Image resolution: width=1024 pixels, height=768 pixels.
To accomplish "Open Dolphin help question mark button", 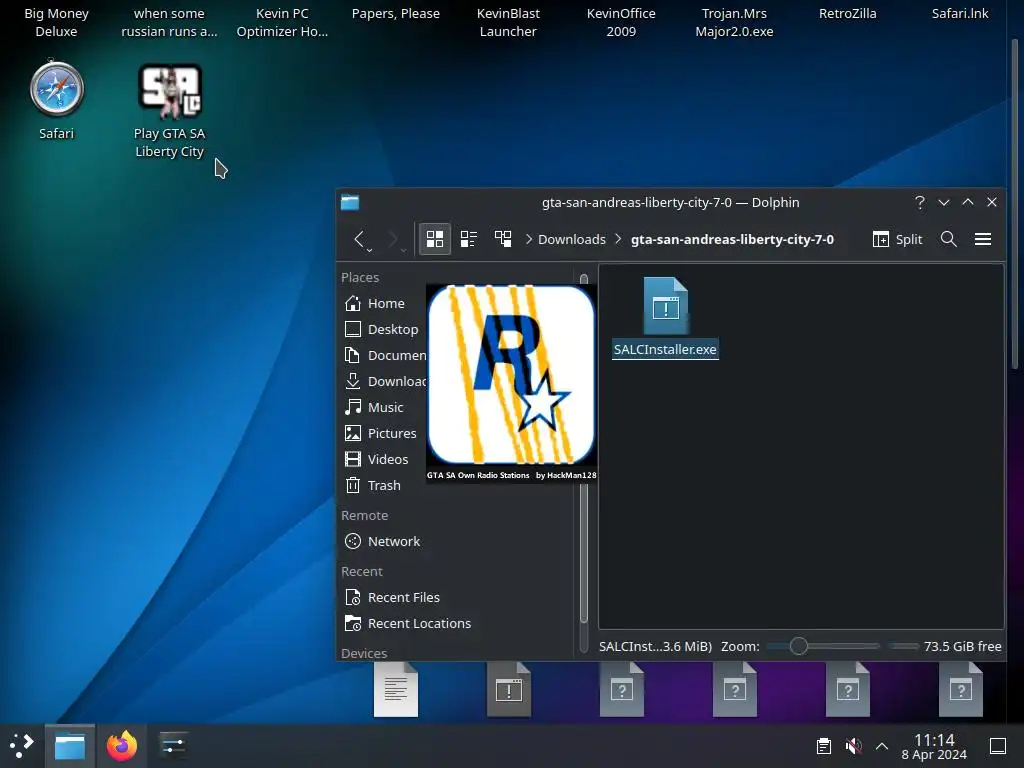I will tap(920, 202).
